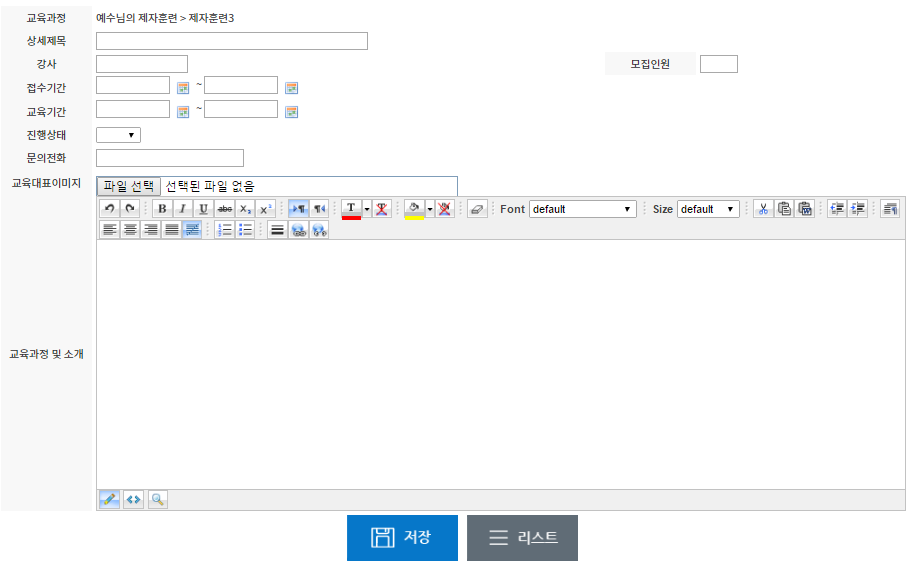Toggle bold formatting
The image size is (920, 579).
(x=163, y=209)
